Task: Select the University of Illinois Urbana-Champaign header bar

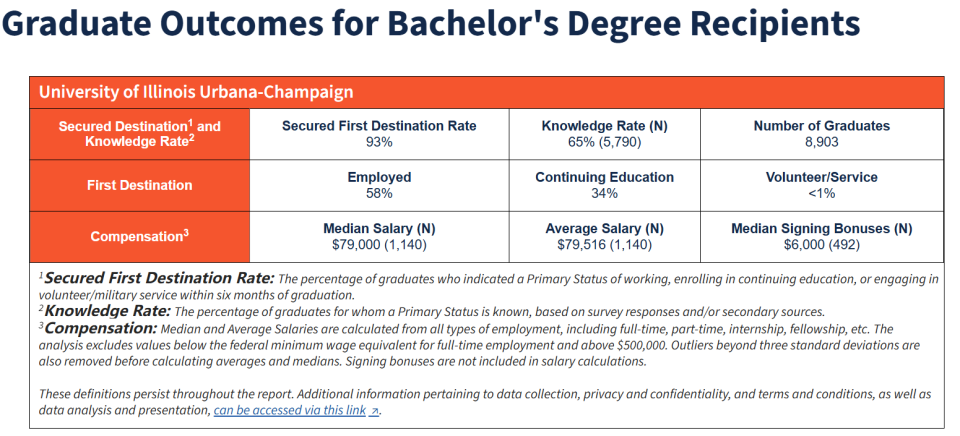Action: coord(486,92)
